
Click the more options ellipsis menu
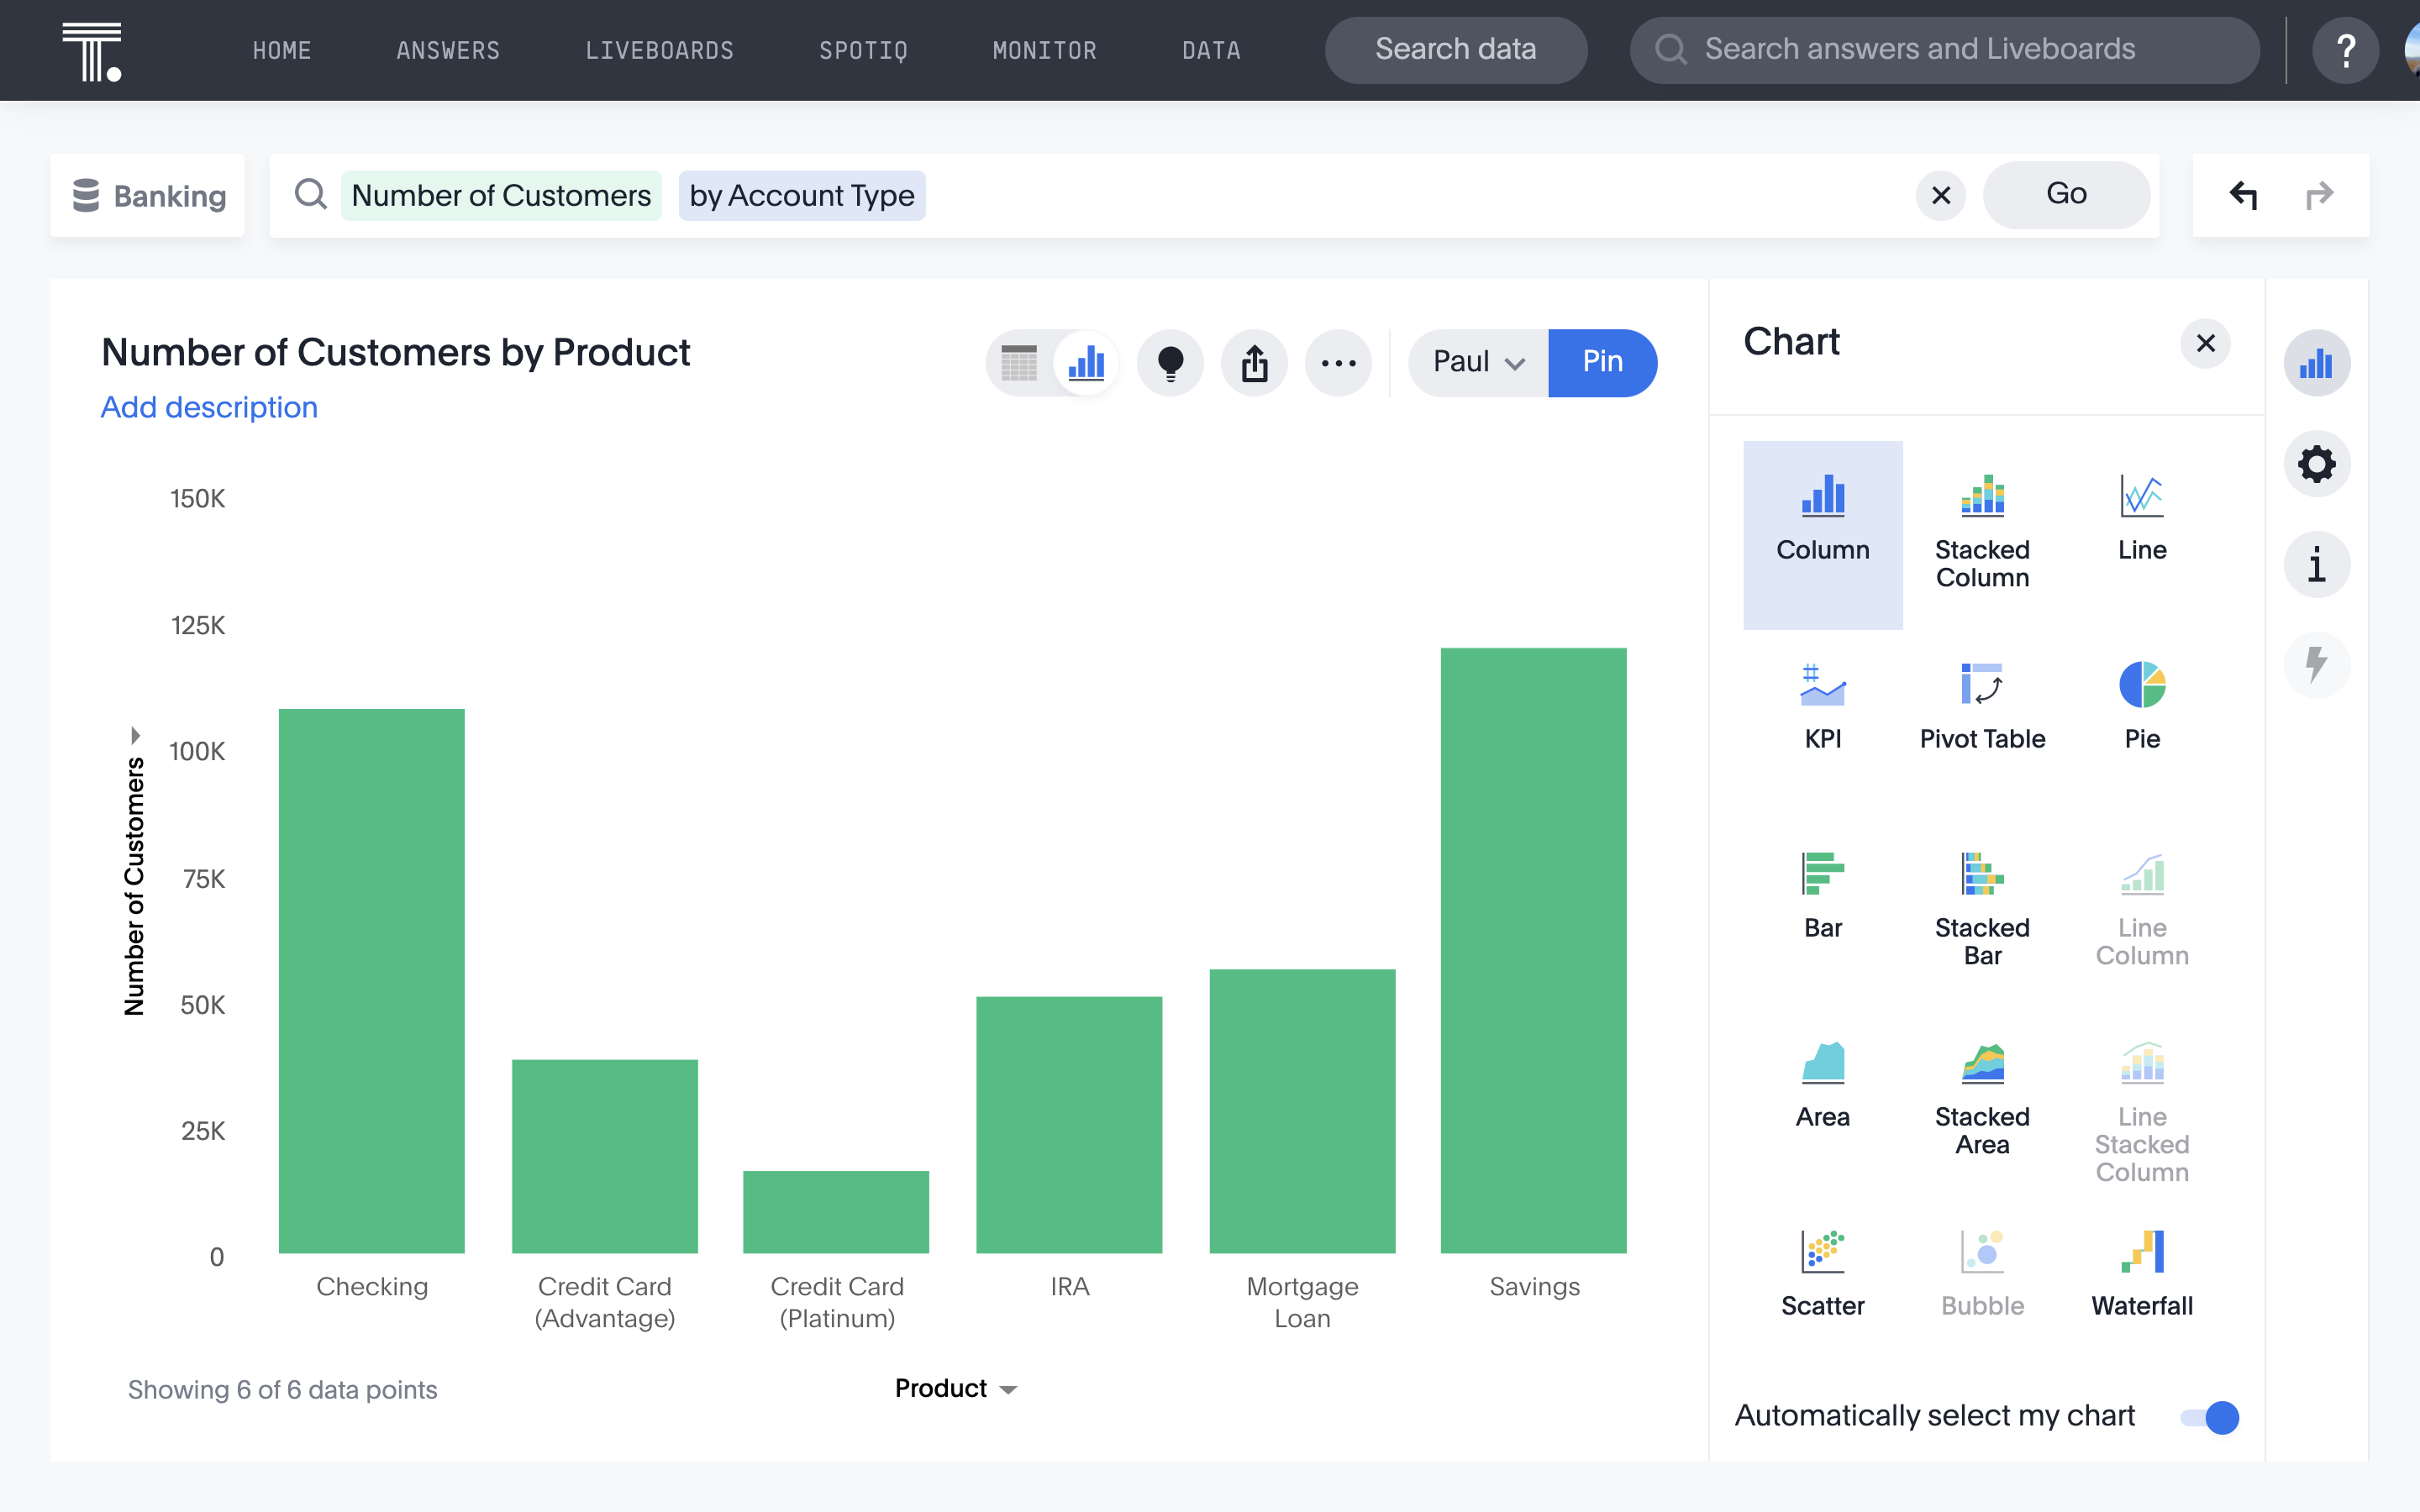(1338, 362)
